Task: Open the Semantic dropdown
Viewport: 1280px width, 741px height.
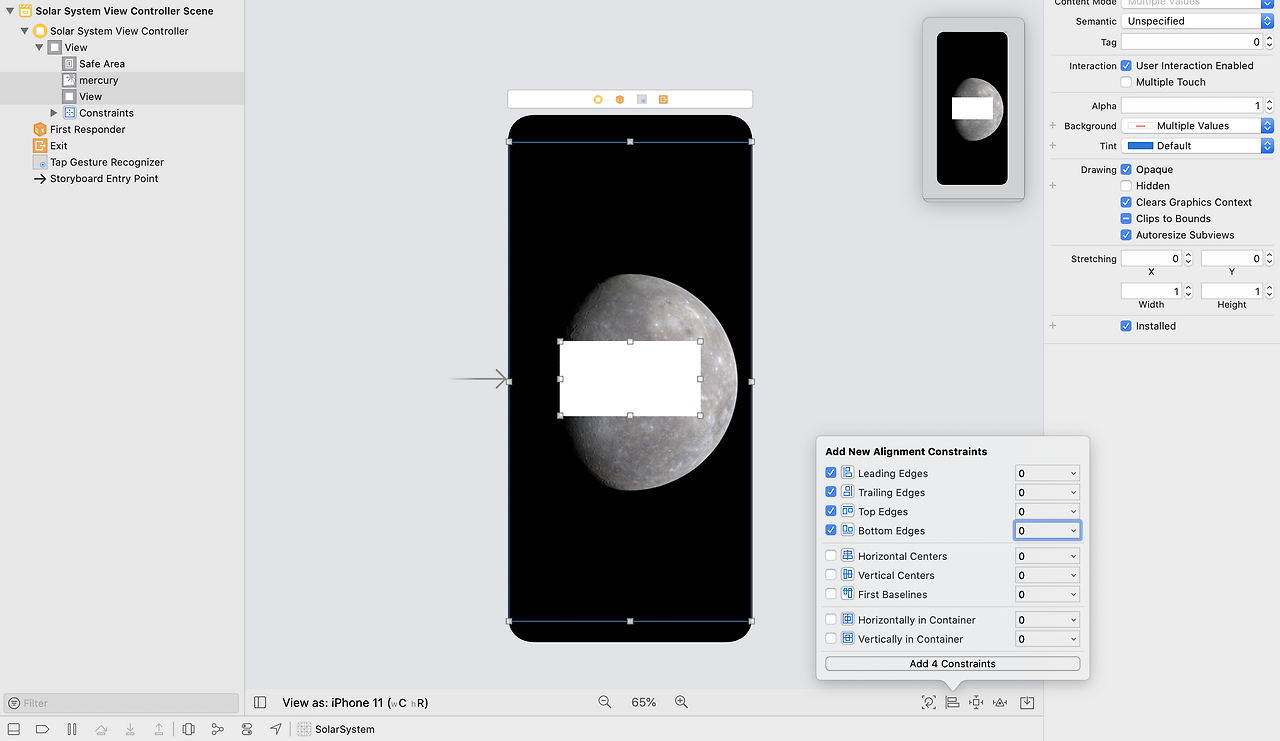Action: 1197,21
